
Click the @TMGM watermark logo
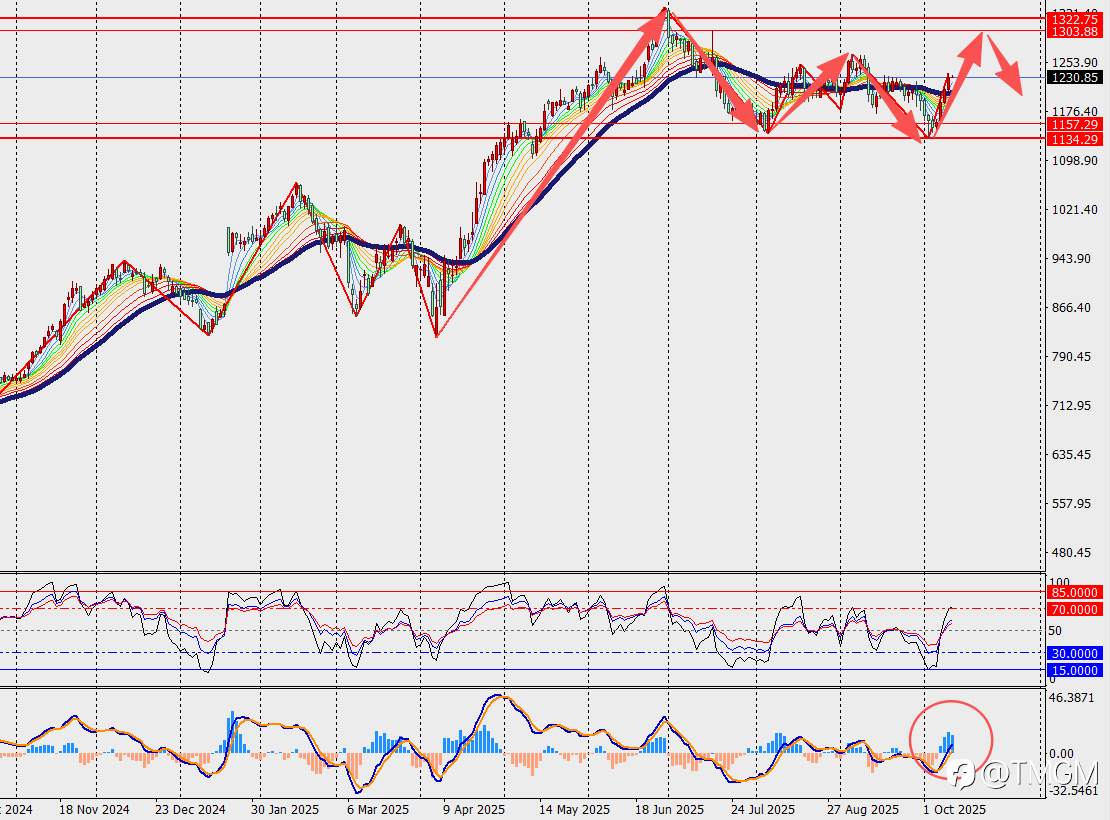pyautogui.click(x=1024, y=774)
